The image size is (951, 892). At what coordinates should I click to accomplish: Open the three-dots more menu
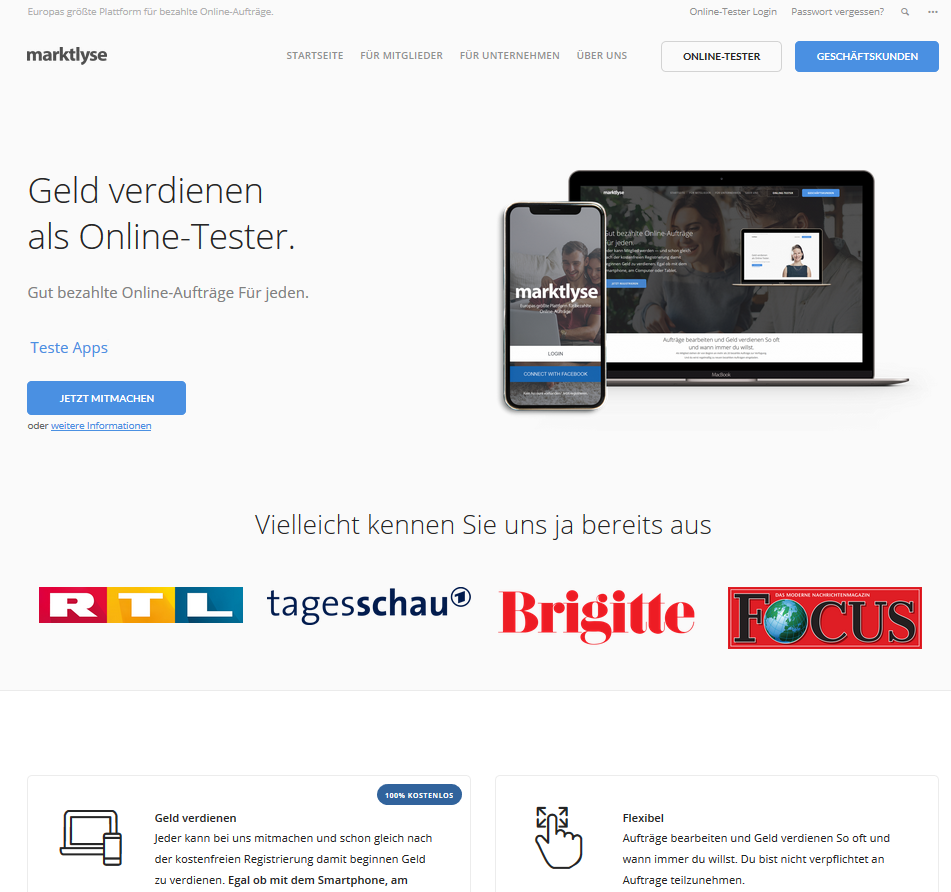coord(933,12)
